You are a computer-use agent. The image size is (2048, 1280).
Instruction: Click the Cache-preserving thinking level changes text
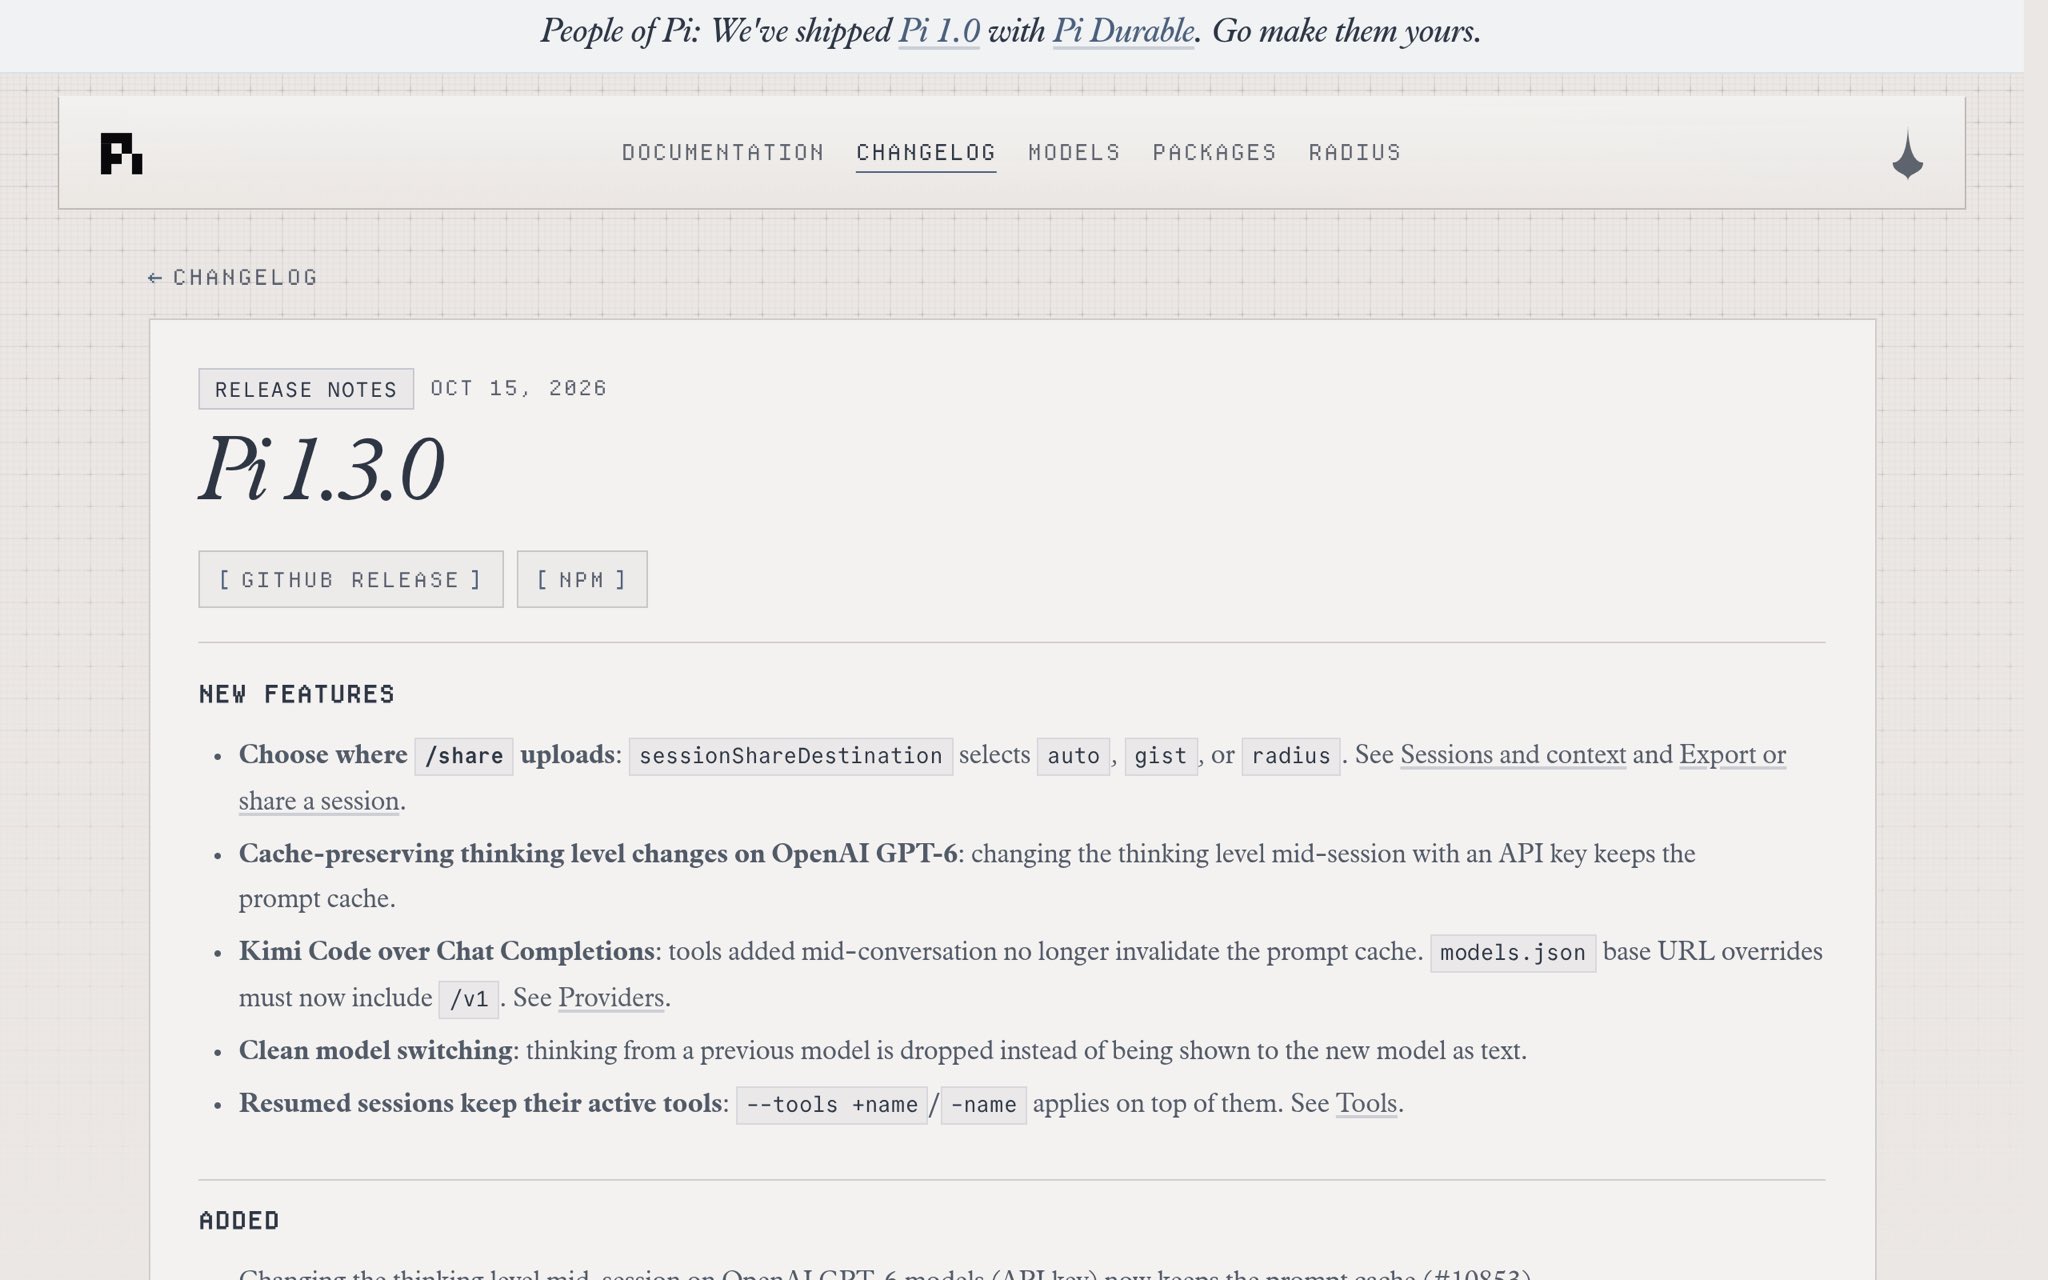point(597,853)
